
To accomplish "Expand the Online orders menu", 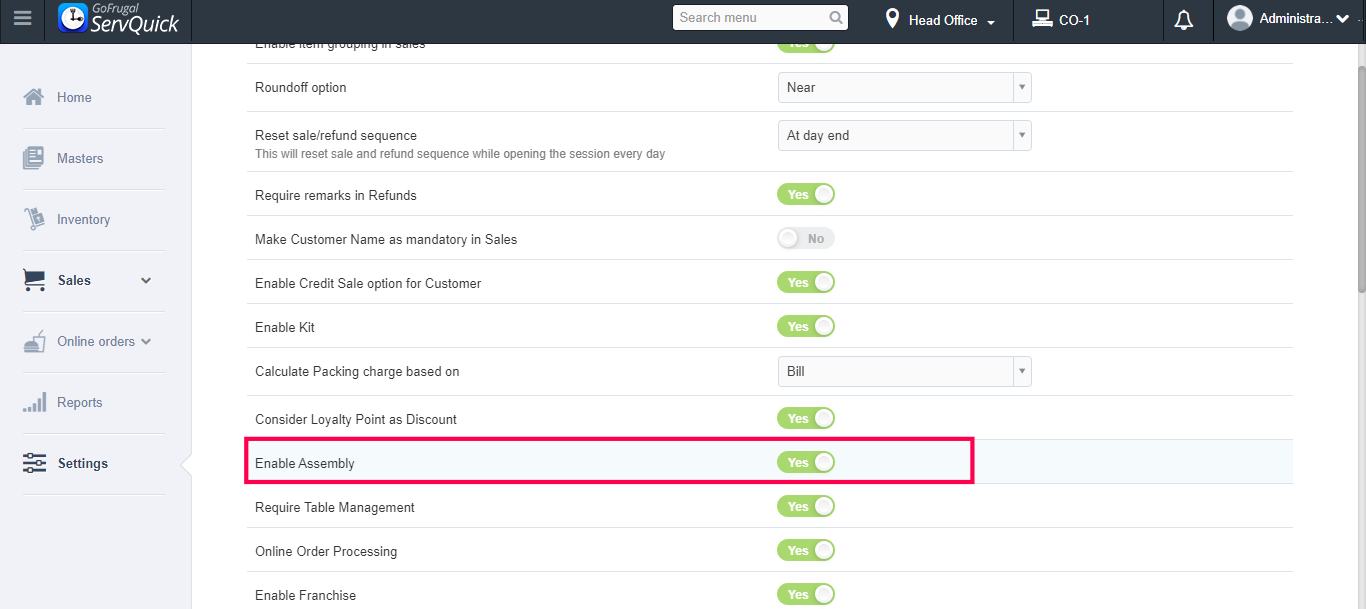I will [146, 342].
